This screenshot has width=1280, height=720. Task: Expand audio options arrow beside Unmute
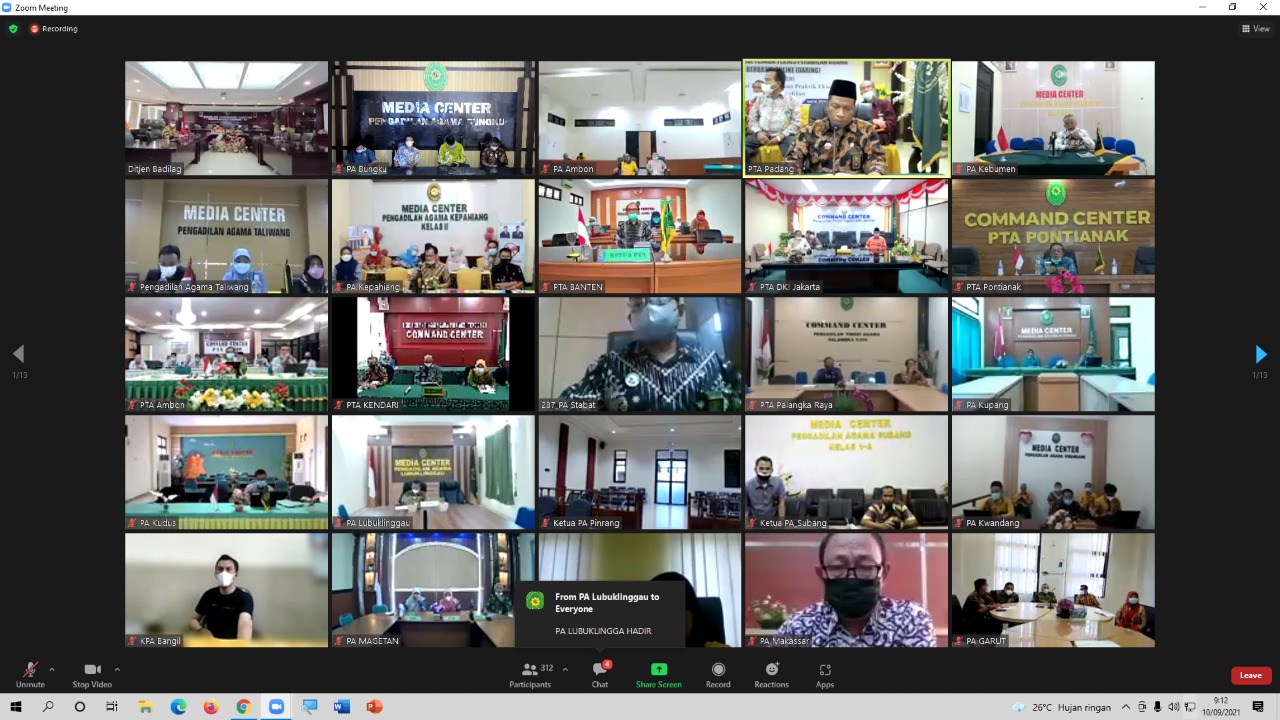52,669
